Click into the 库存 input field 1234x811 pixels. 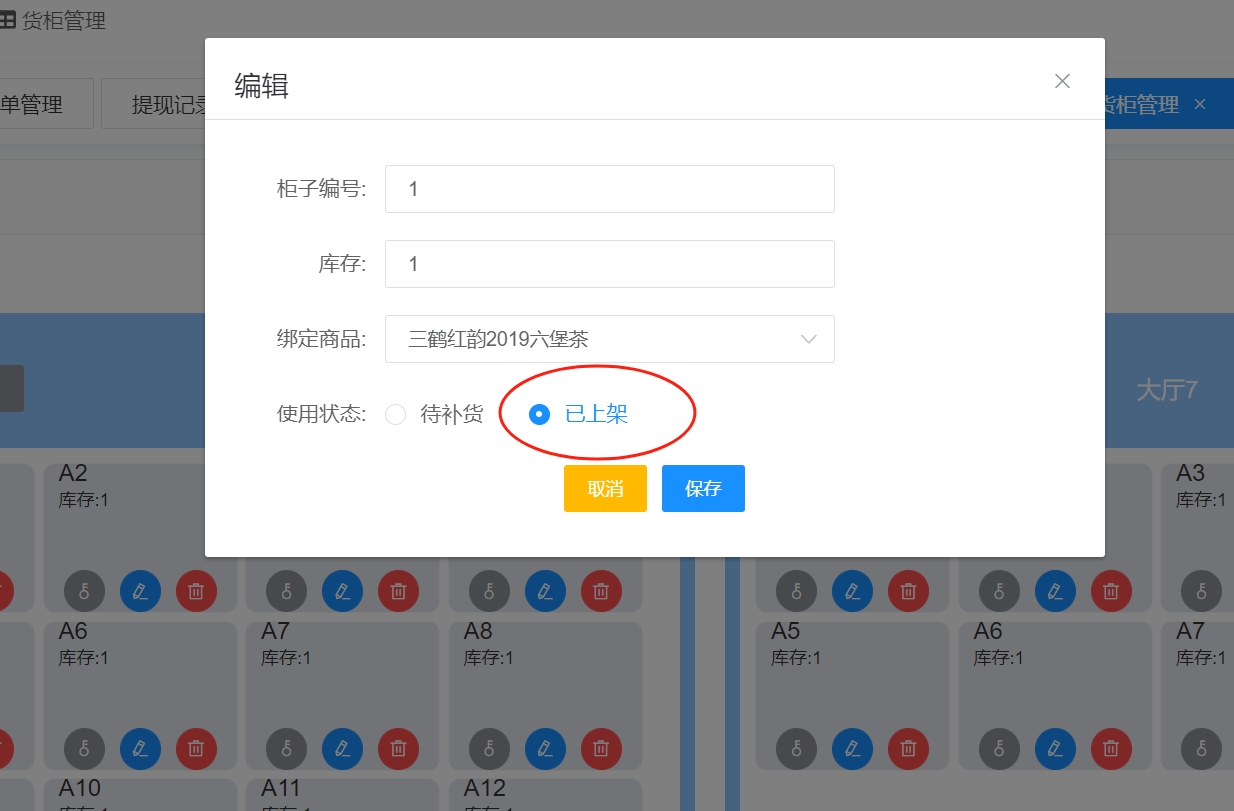609,264
